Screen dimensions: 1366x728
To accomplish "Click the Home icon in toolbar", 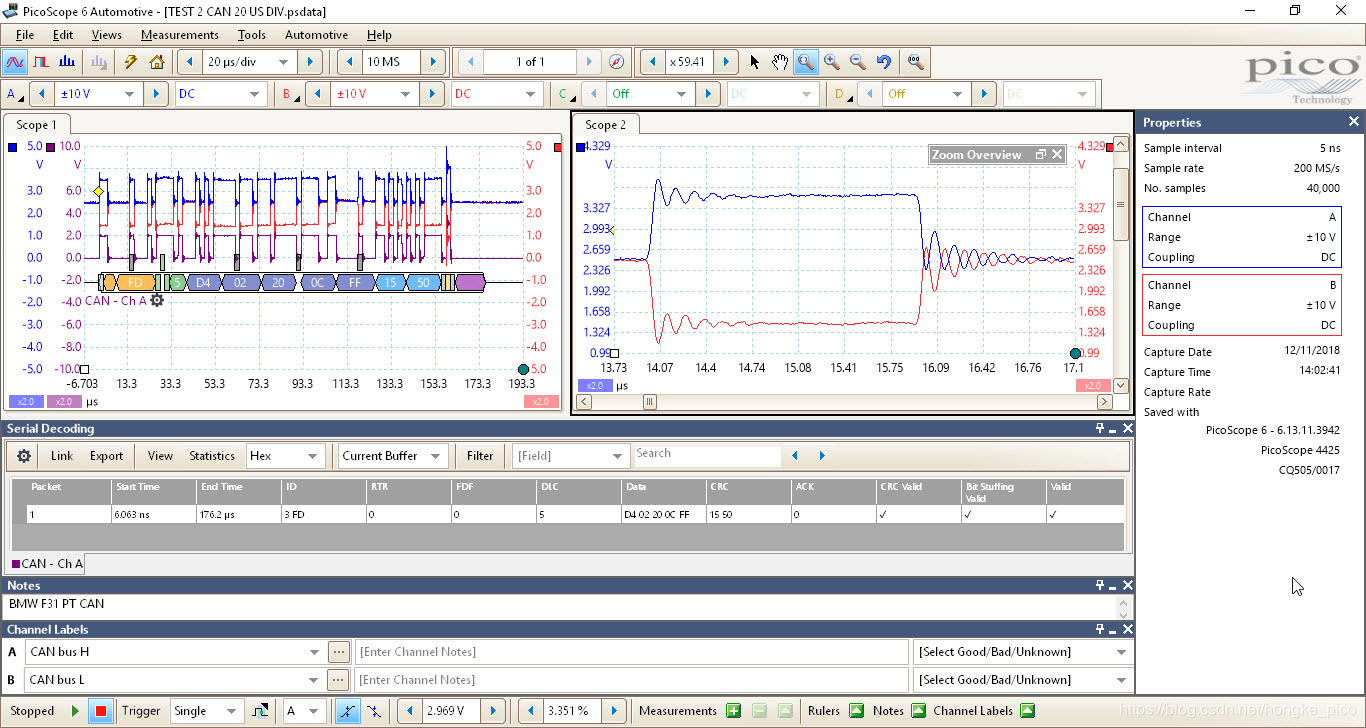I will click(157, 62).
